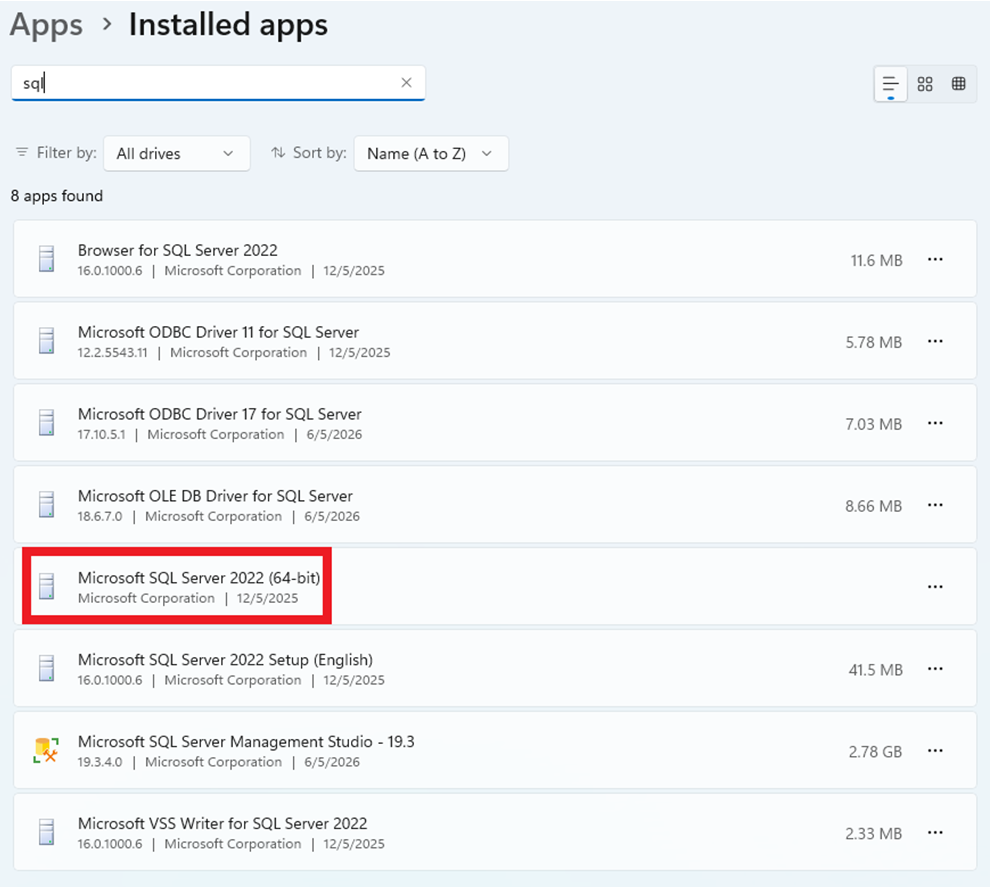Click the 8.66 MB size value
Image resolution: width=990 pixels, height=889 pixels.
[x=874, y=506]
